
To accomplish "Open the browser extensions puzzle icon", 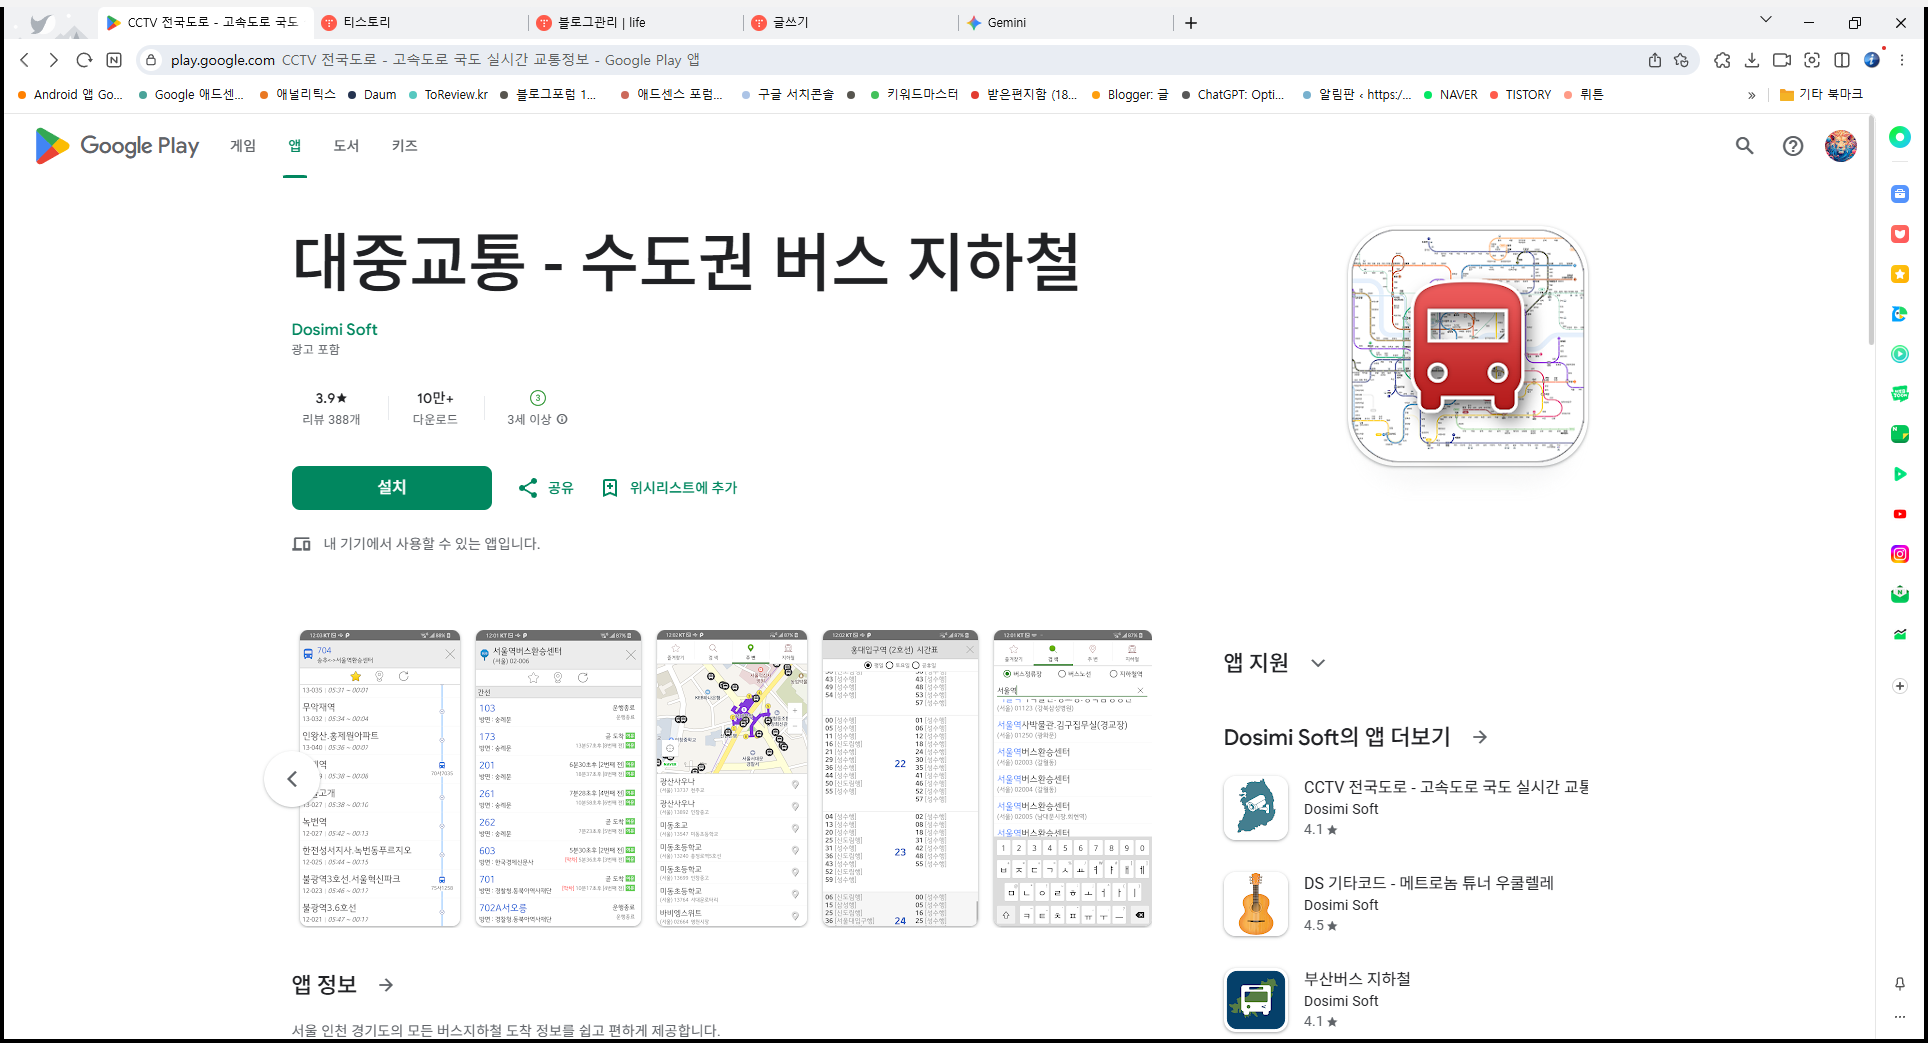I will point(1722,60).
